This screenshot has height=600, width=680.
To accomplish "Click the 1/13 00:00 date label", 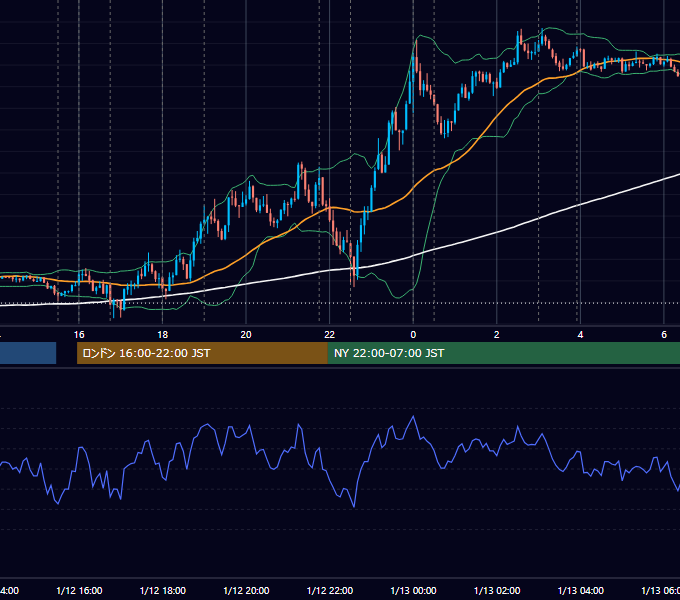I will click(413, 590).
